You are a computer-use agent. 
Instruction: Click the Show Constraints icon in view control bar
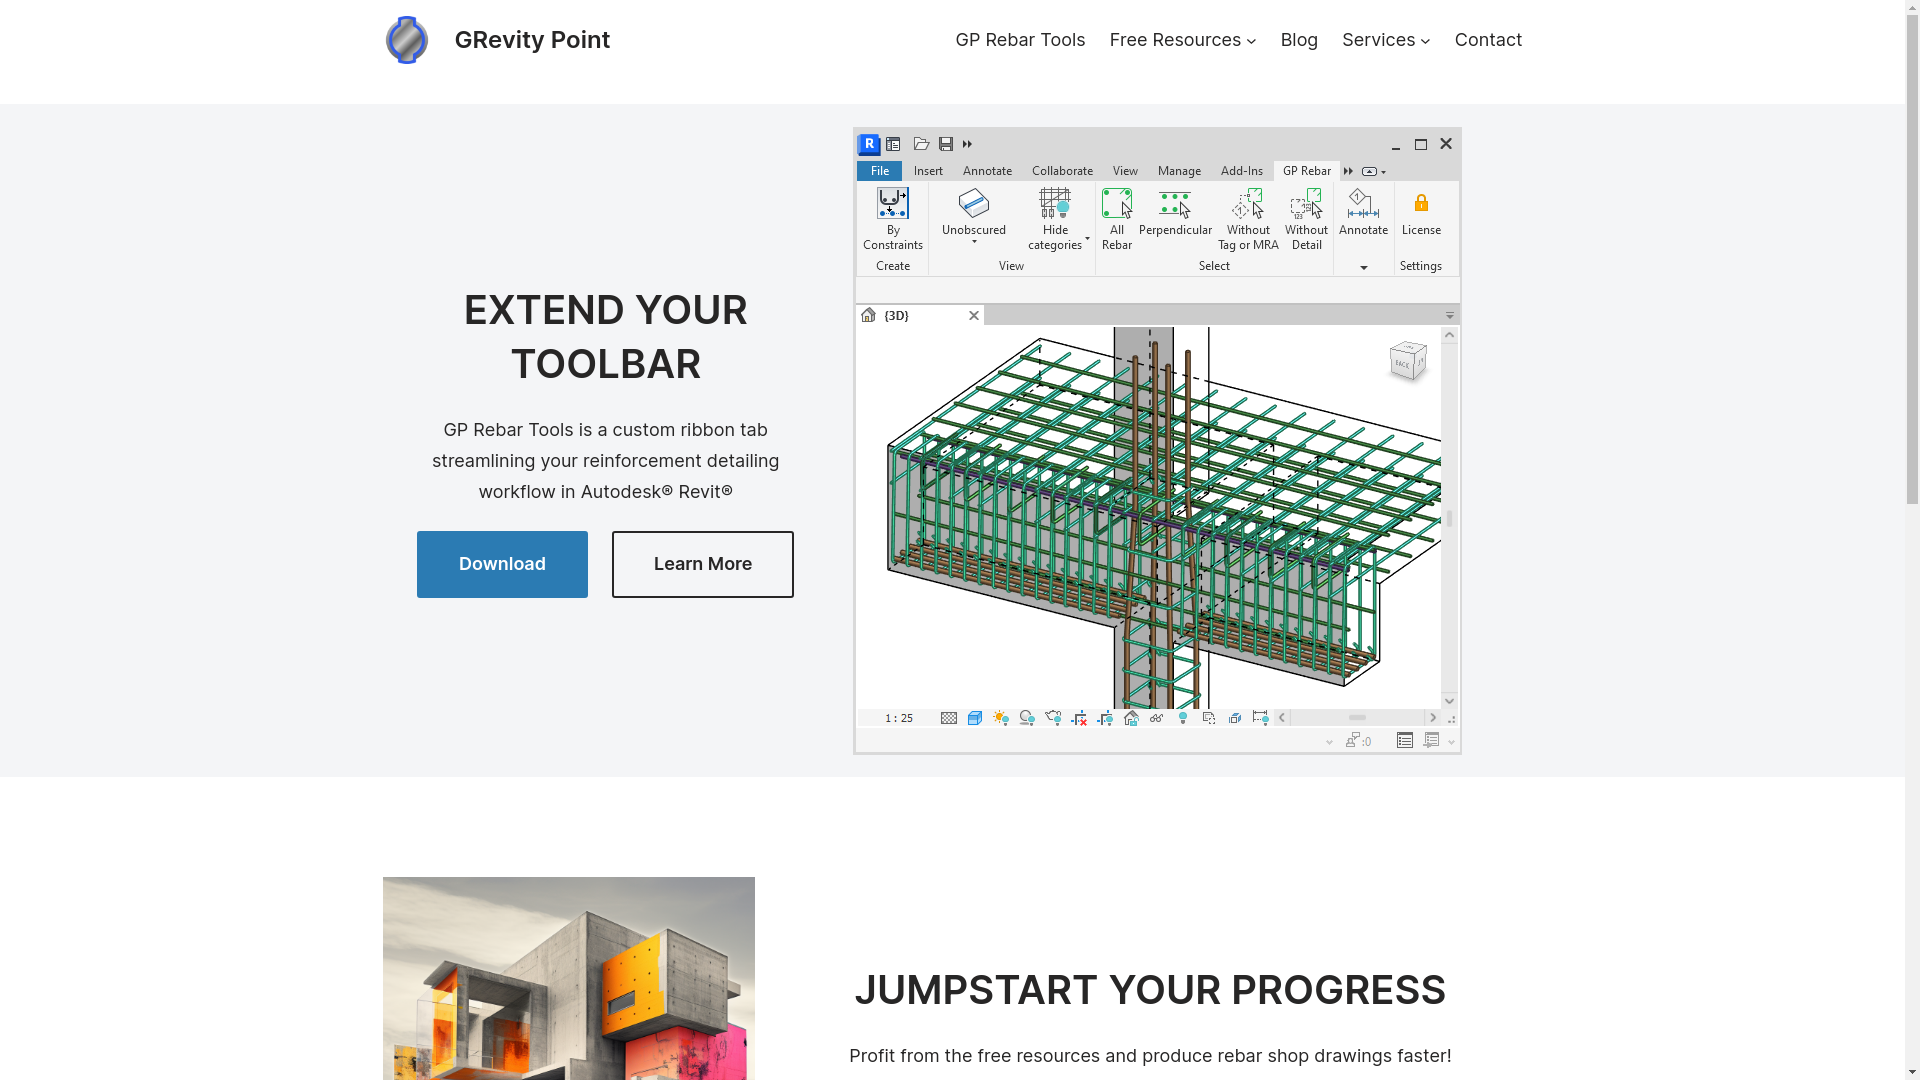(x=1261, y=718)
